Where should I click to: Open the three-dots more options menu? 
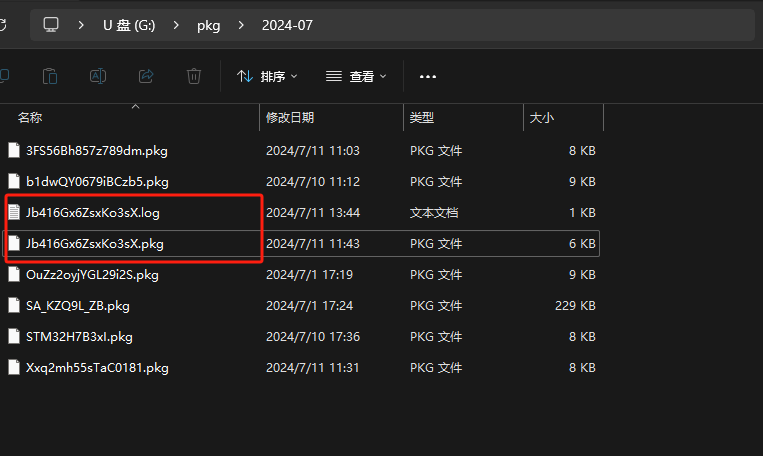[x=428, y=76]
